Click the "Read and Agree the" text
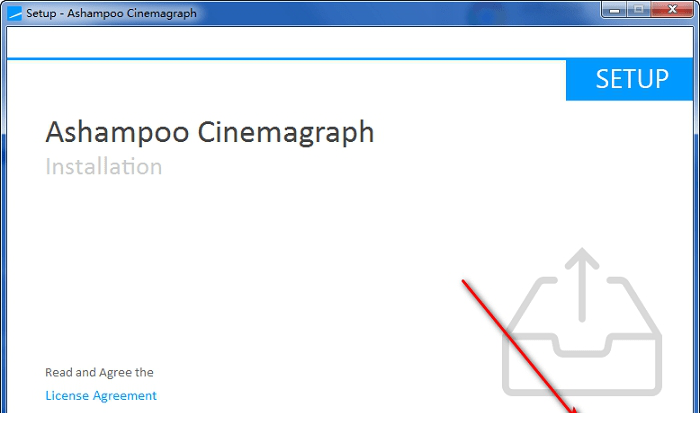 tap(99, 372)
